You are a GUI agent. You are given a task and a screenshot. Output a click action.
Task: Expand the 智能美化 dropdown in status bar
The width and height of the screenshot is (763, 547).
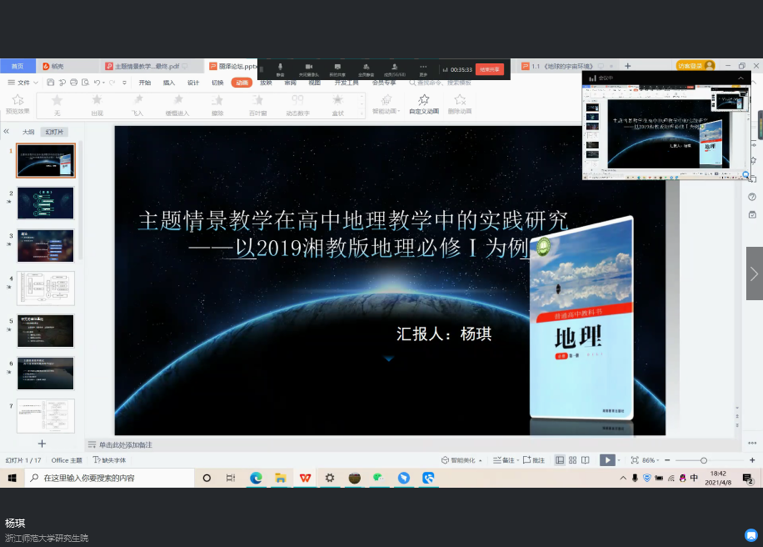coord(462,460)
